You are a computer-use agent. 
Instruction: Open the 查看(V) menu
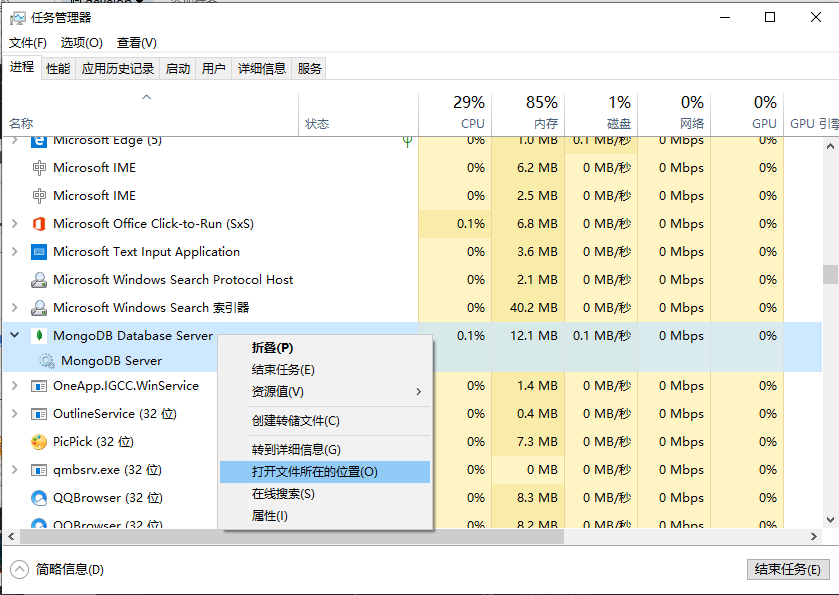click(x=137, y=43)
